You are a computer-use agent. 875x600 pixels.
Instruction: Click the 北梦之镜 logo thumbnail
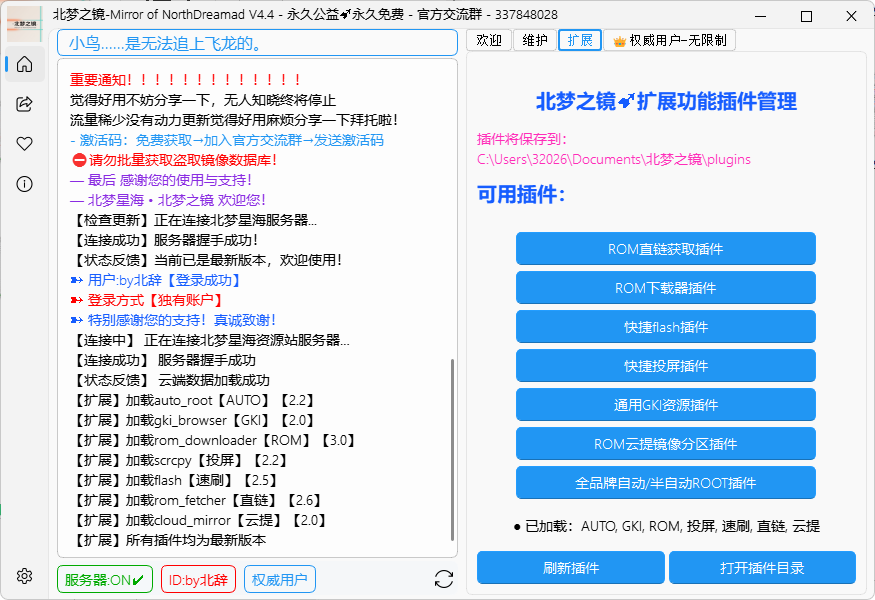coord(24,23)
